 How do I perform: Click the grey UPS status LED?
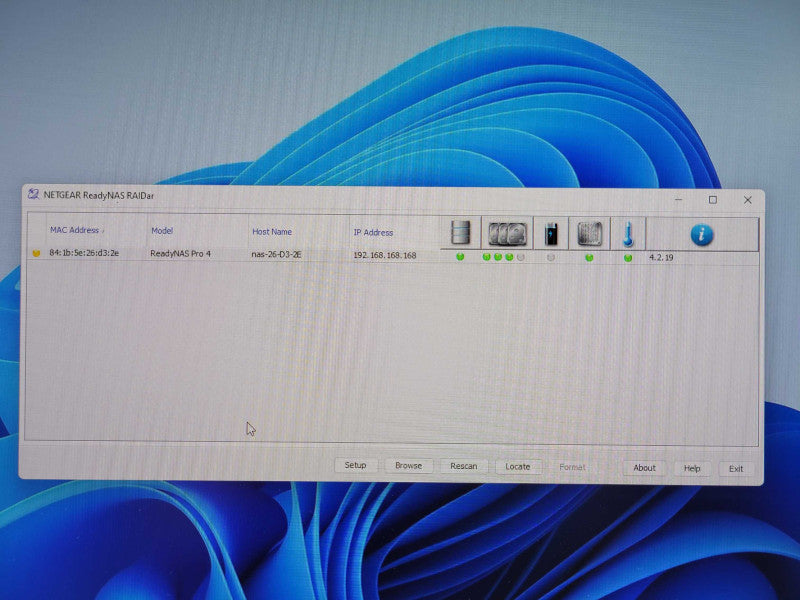551,258
